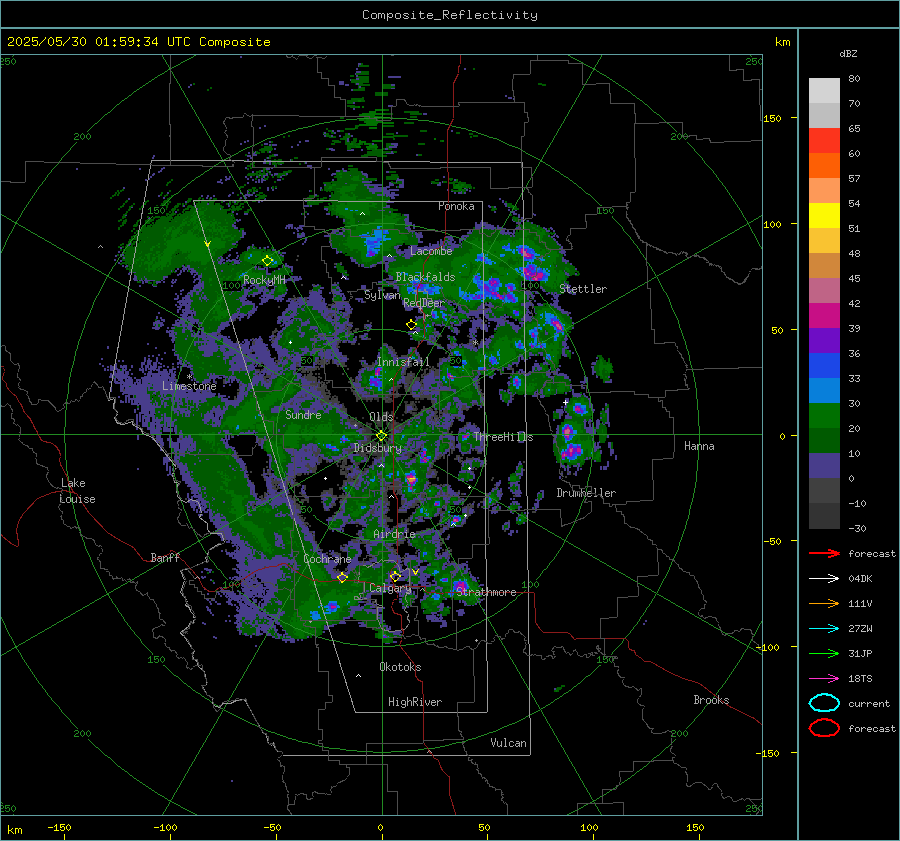Click the cyan current ellipse icon
The image size is (900, 841).
(824, 703)
